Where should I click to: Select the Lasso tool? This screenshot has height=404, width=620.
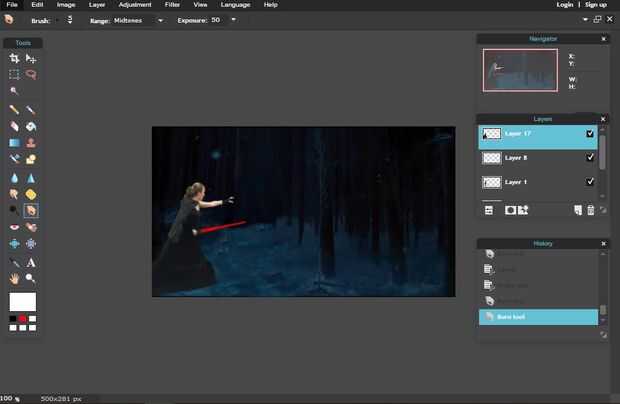pos(31,74)
